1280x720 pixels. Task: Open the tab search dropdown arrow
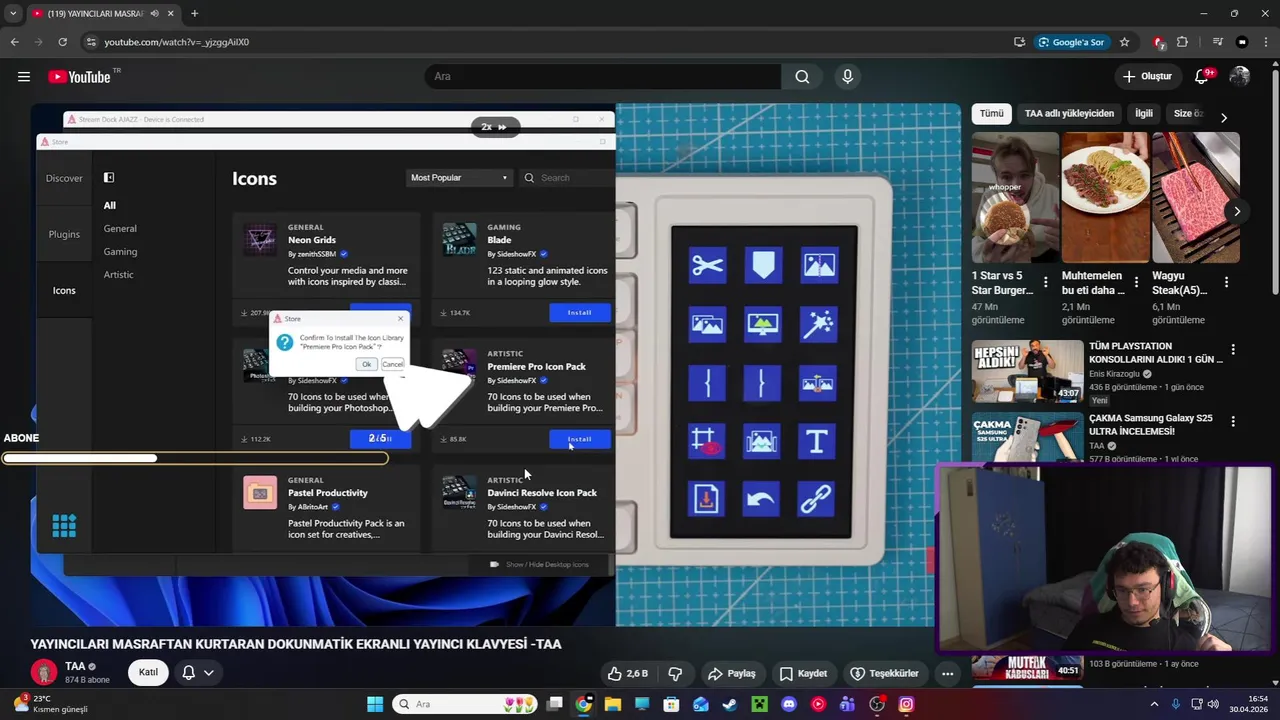tap(13, 13)
